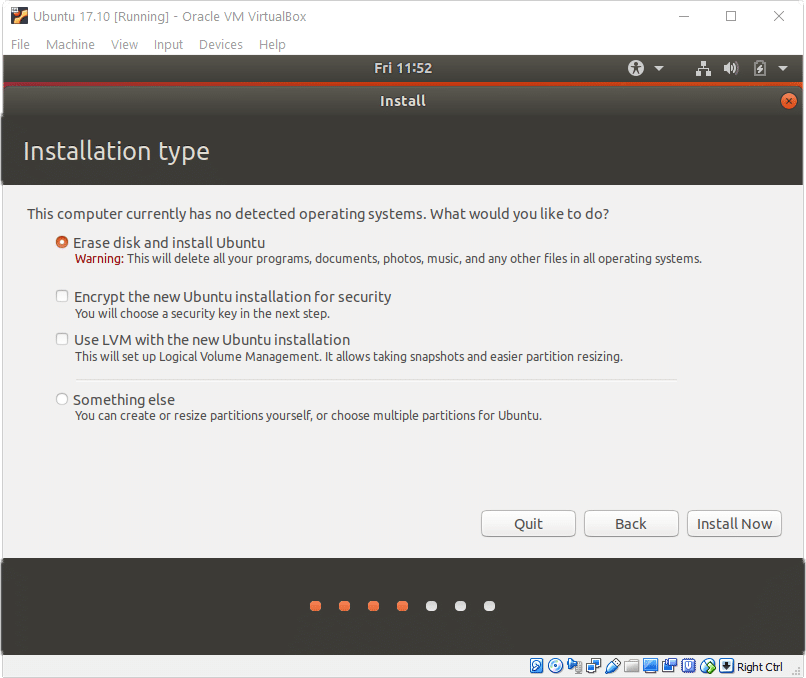The width and height of the screenshot is (806, 678).
Task: Click the Quit button to exit the installer
Action: click(528, 523)
